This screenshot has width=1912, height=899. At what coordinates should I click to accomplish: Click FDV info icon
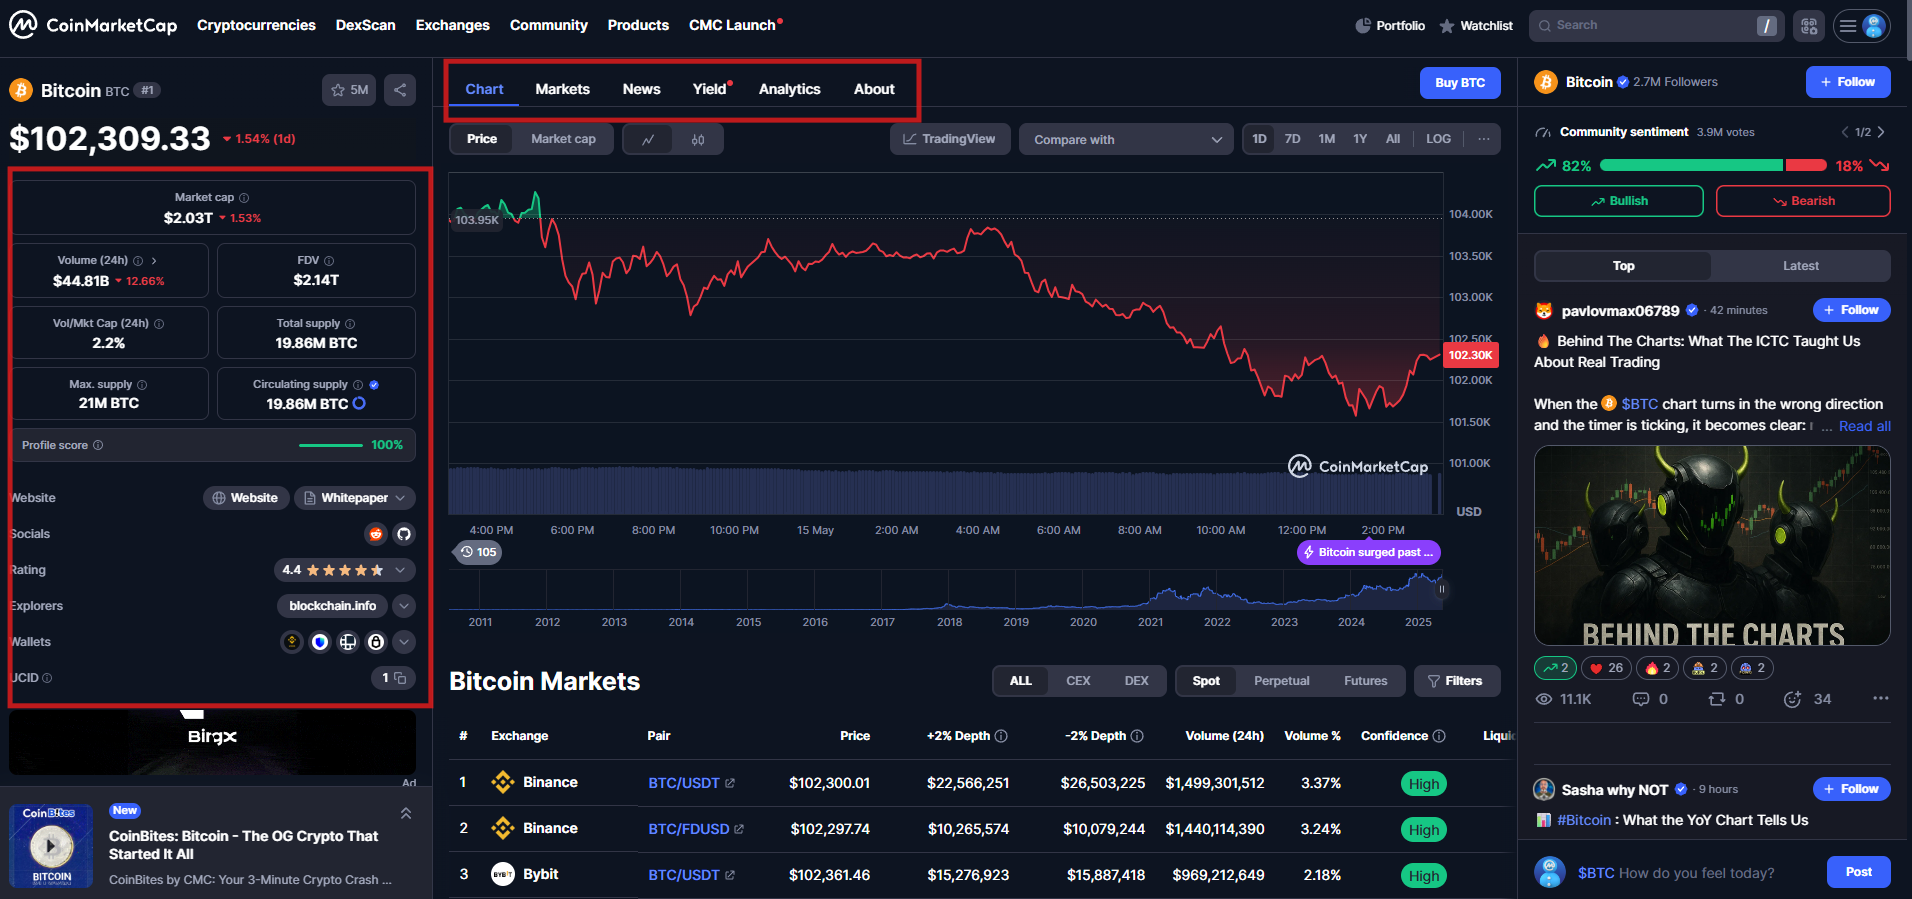click(329, 261)
